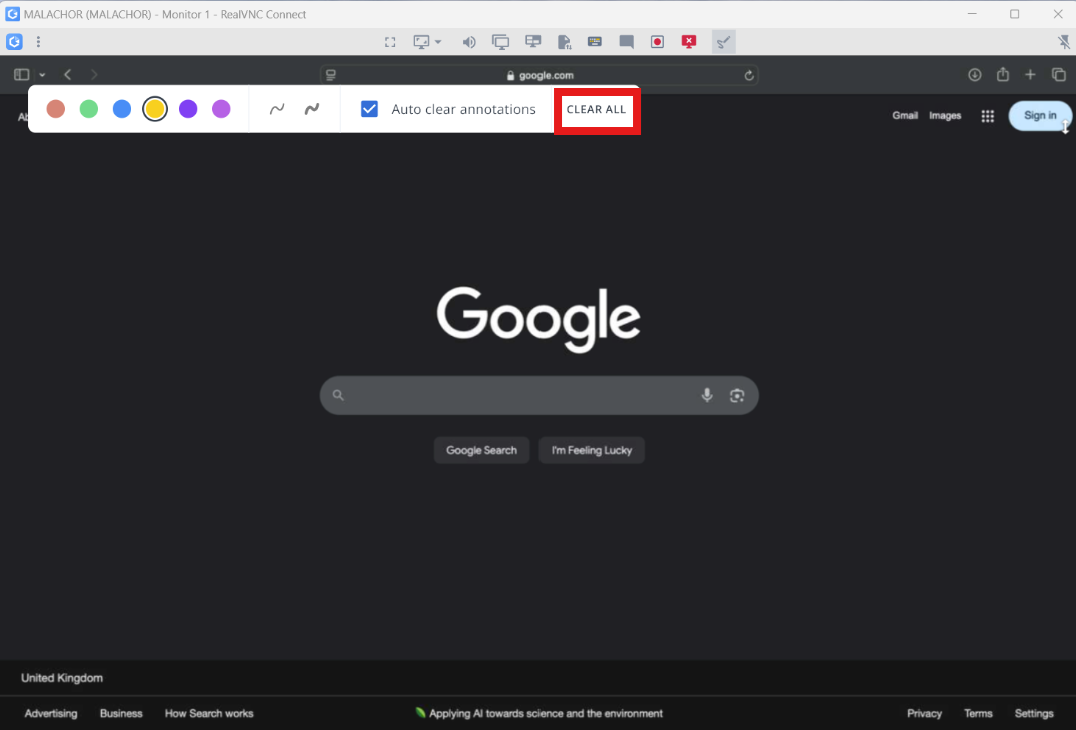1076x730 pixels.
Task: Open the file transfer icon
Action: [x=564, y=42]
